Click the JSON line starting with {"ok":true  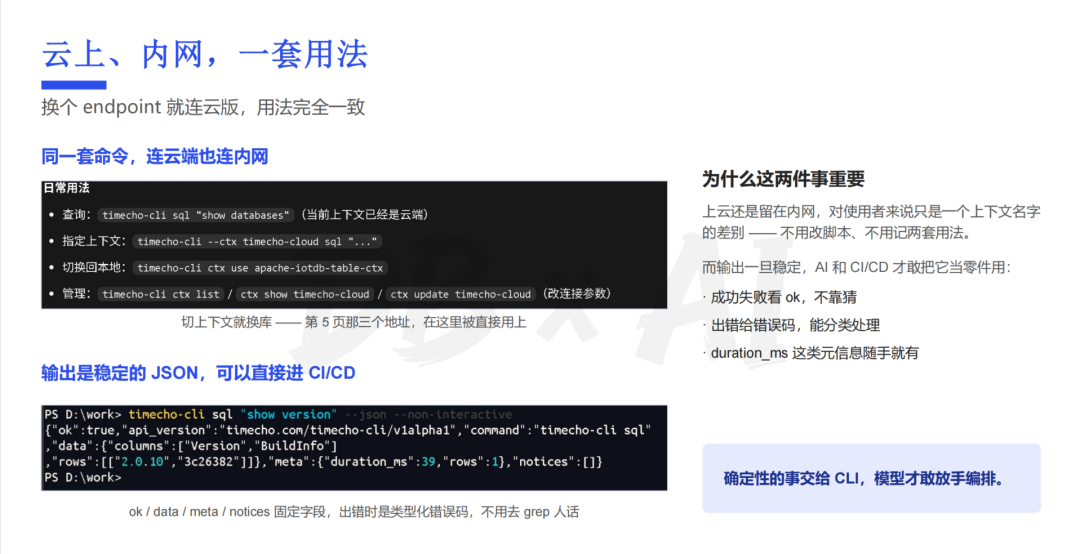tap(348, 430)
